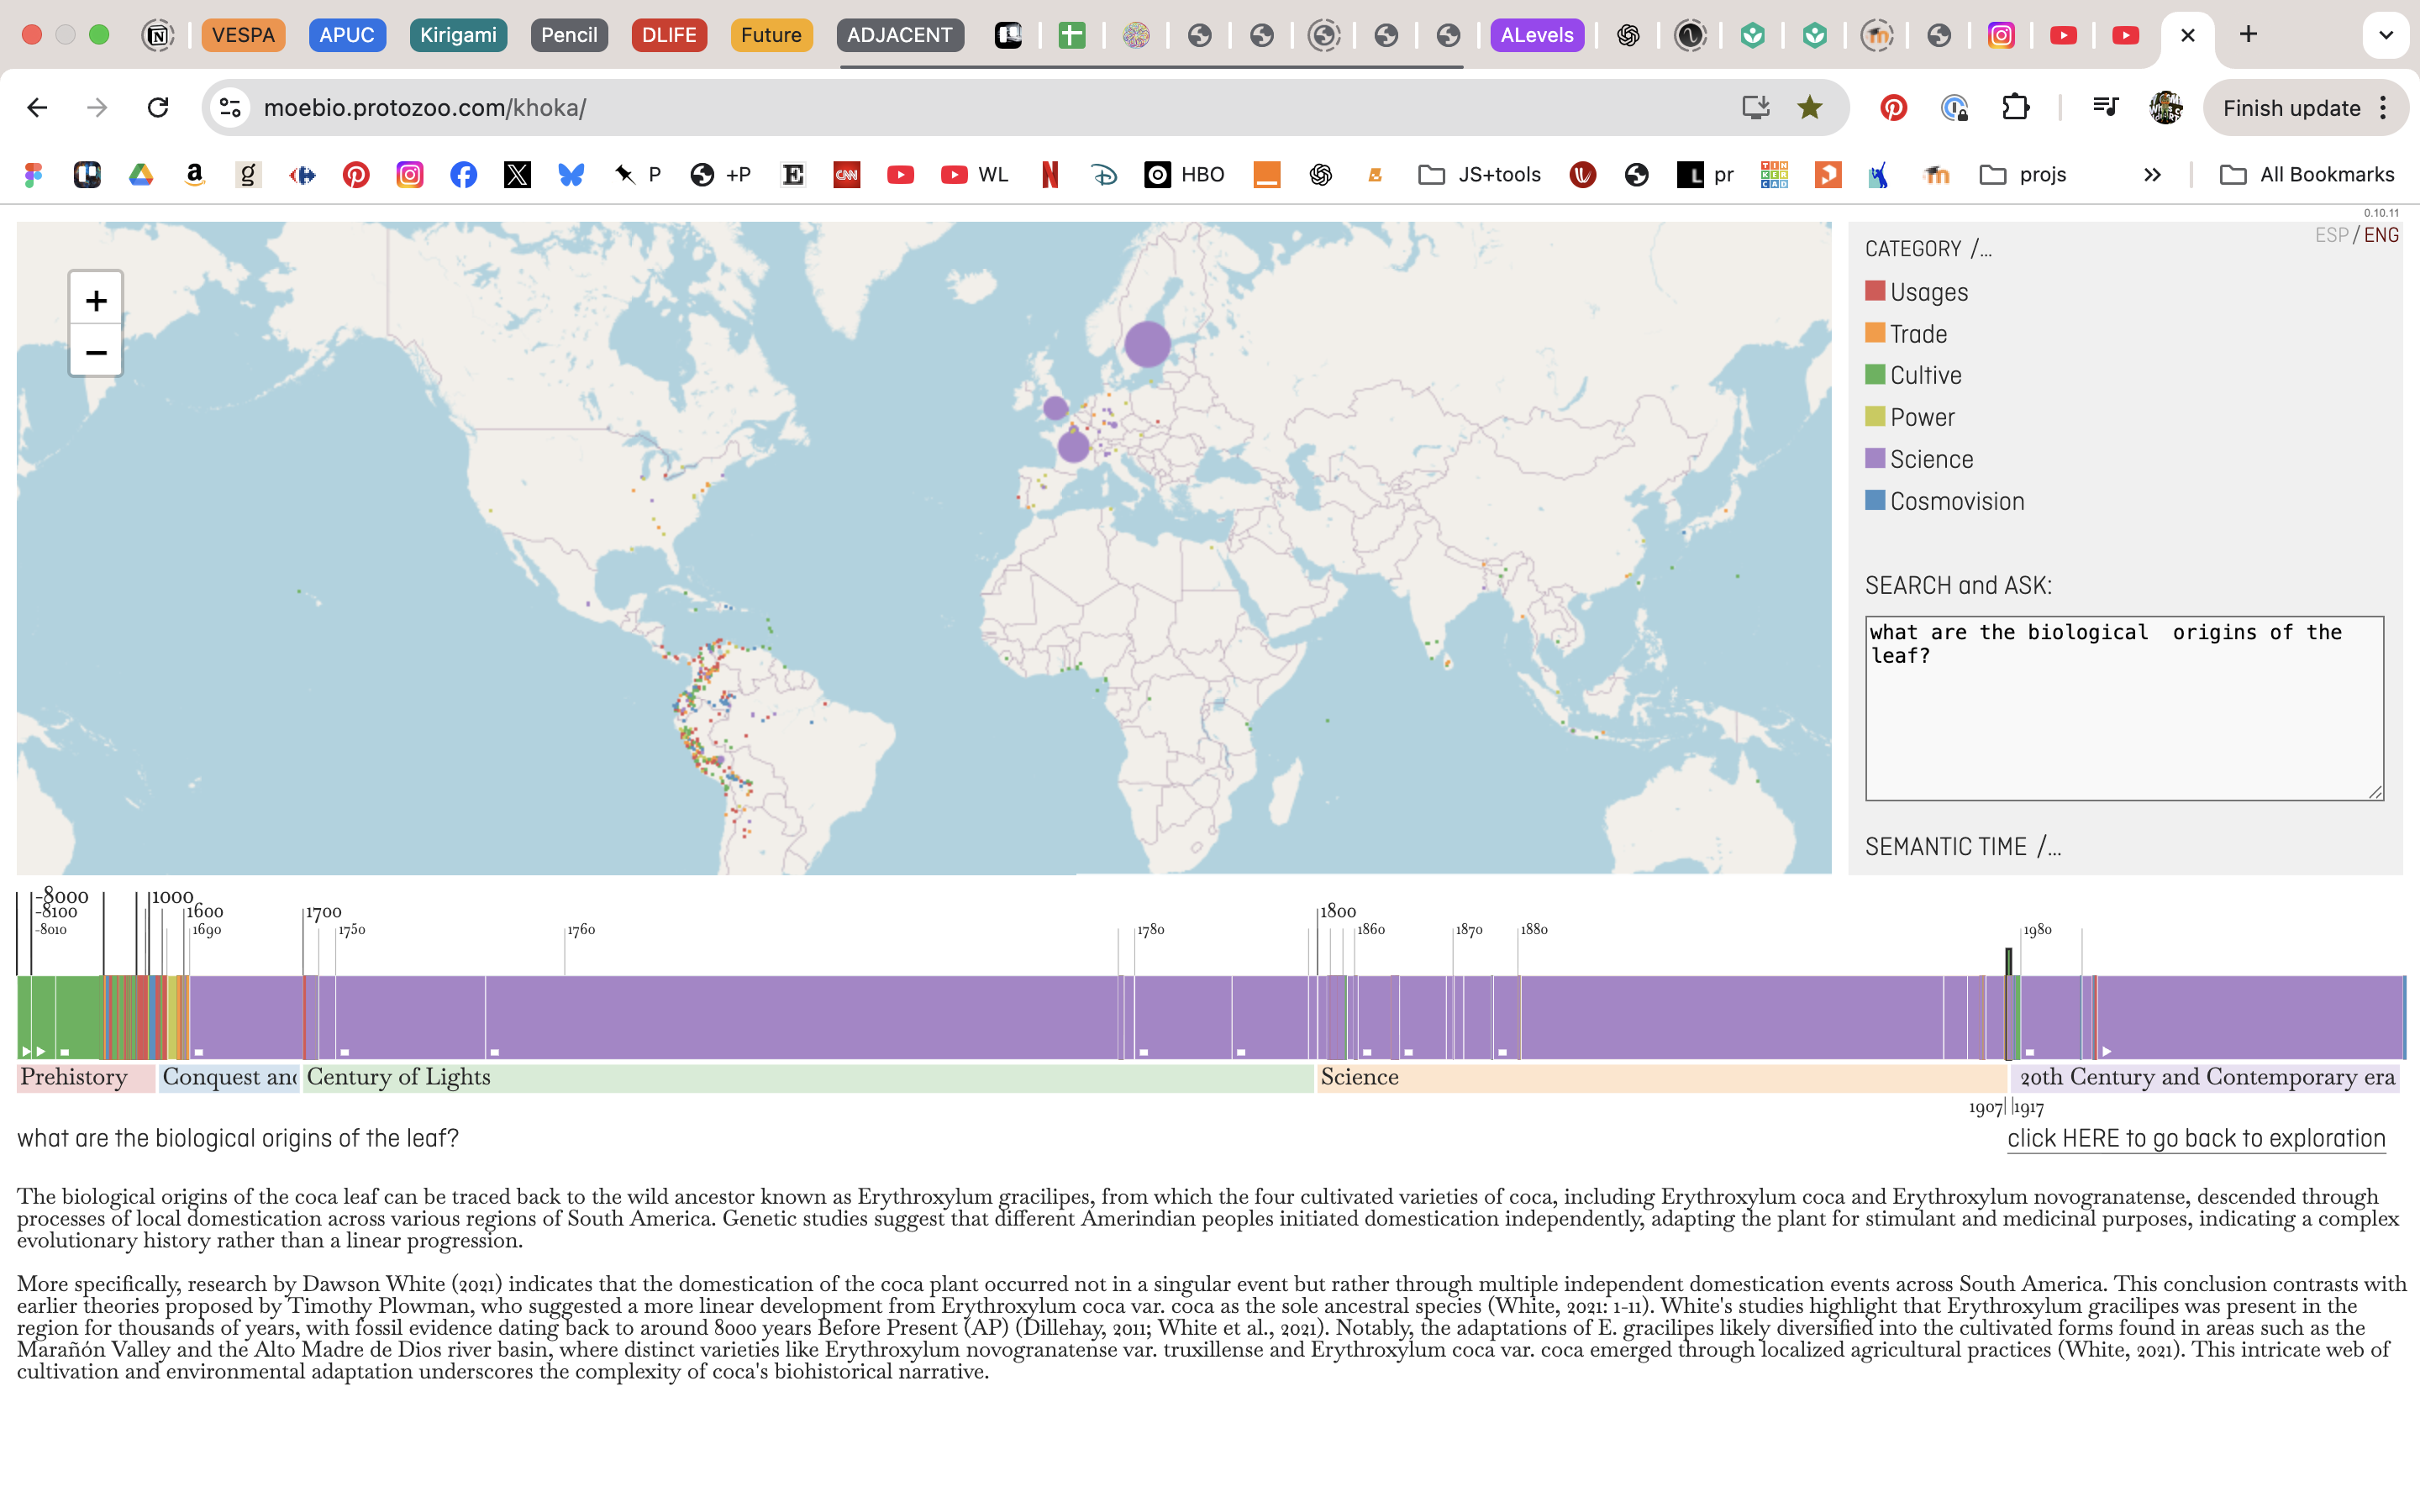Zoom out on the map
The height and width of the screenshot is (1512, 2420).
click(96, 352)
